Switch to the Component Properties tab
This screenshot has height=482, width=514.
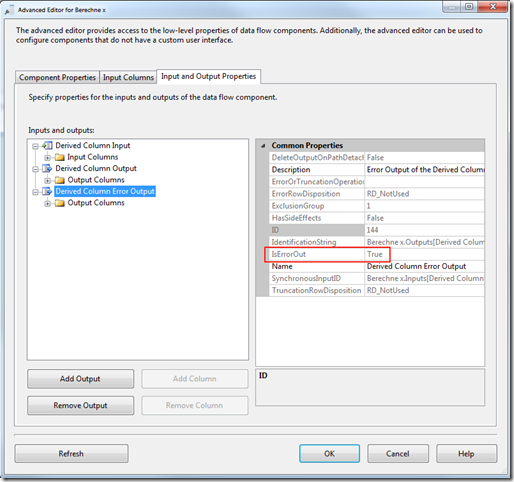(x=57, y=77)
